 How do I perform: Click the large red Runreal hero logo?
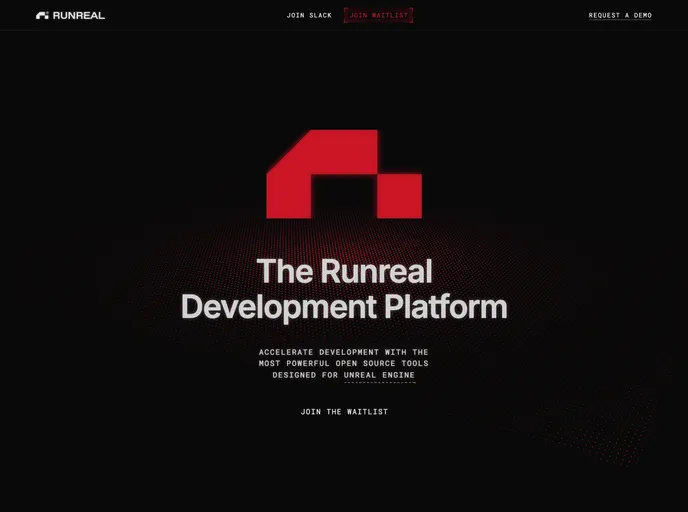pyautogui.click(x=344, y=174)
